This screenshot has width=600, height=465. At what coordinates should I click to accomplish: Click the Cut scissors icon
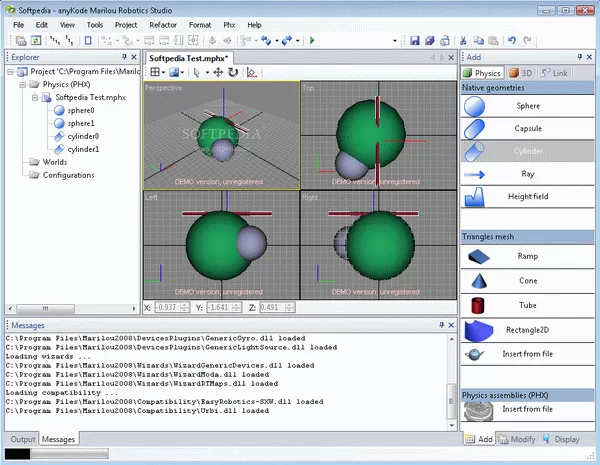463,40
